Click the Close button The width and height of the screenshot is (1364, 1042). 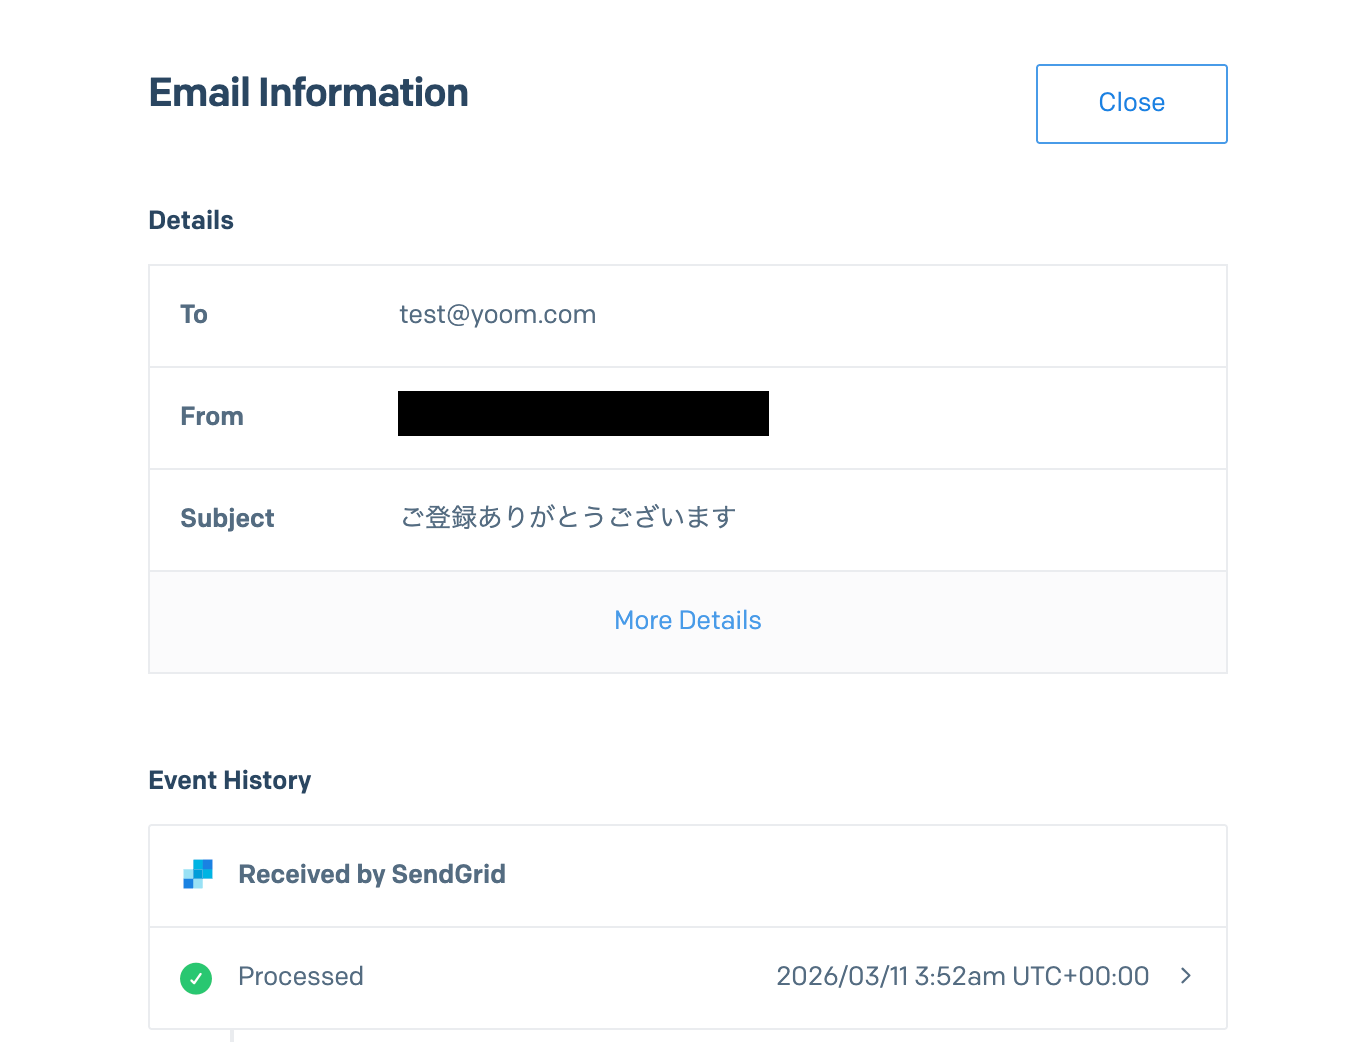pyautogui.click(x=1131, y=104)
